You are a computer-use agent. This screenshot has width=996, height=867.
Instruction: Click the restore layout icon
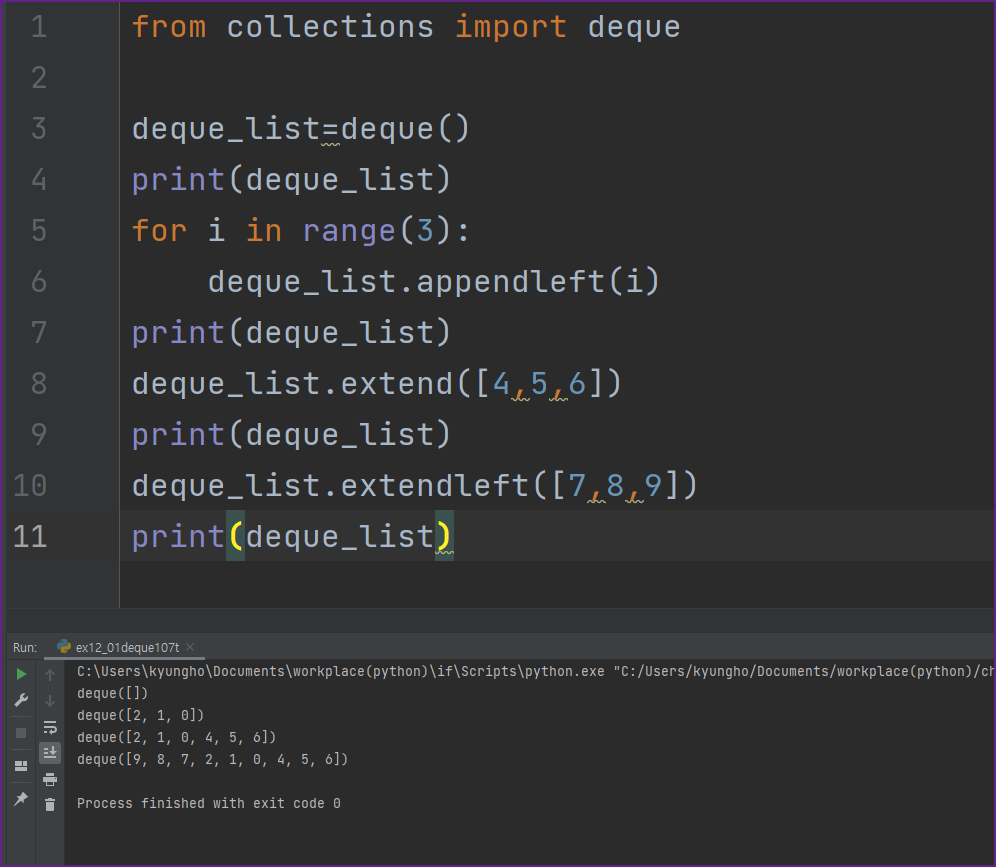(22, 762)
